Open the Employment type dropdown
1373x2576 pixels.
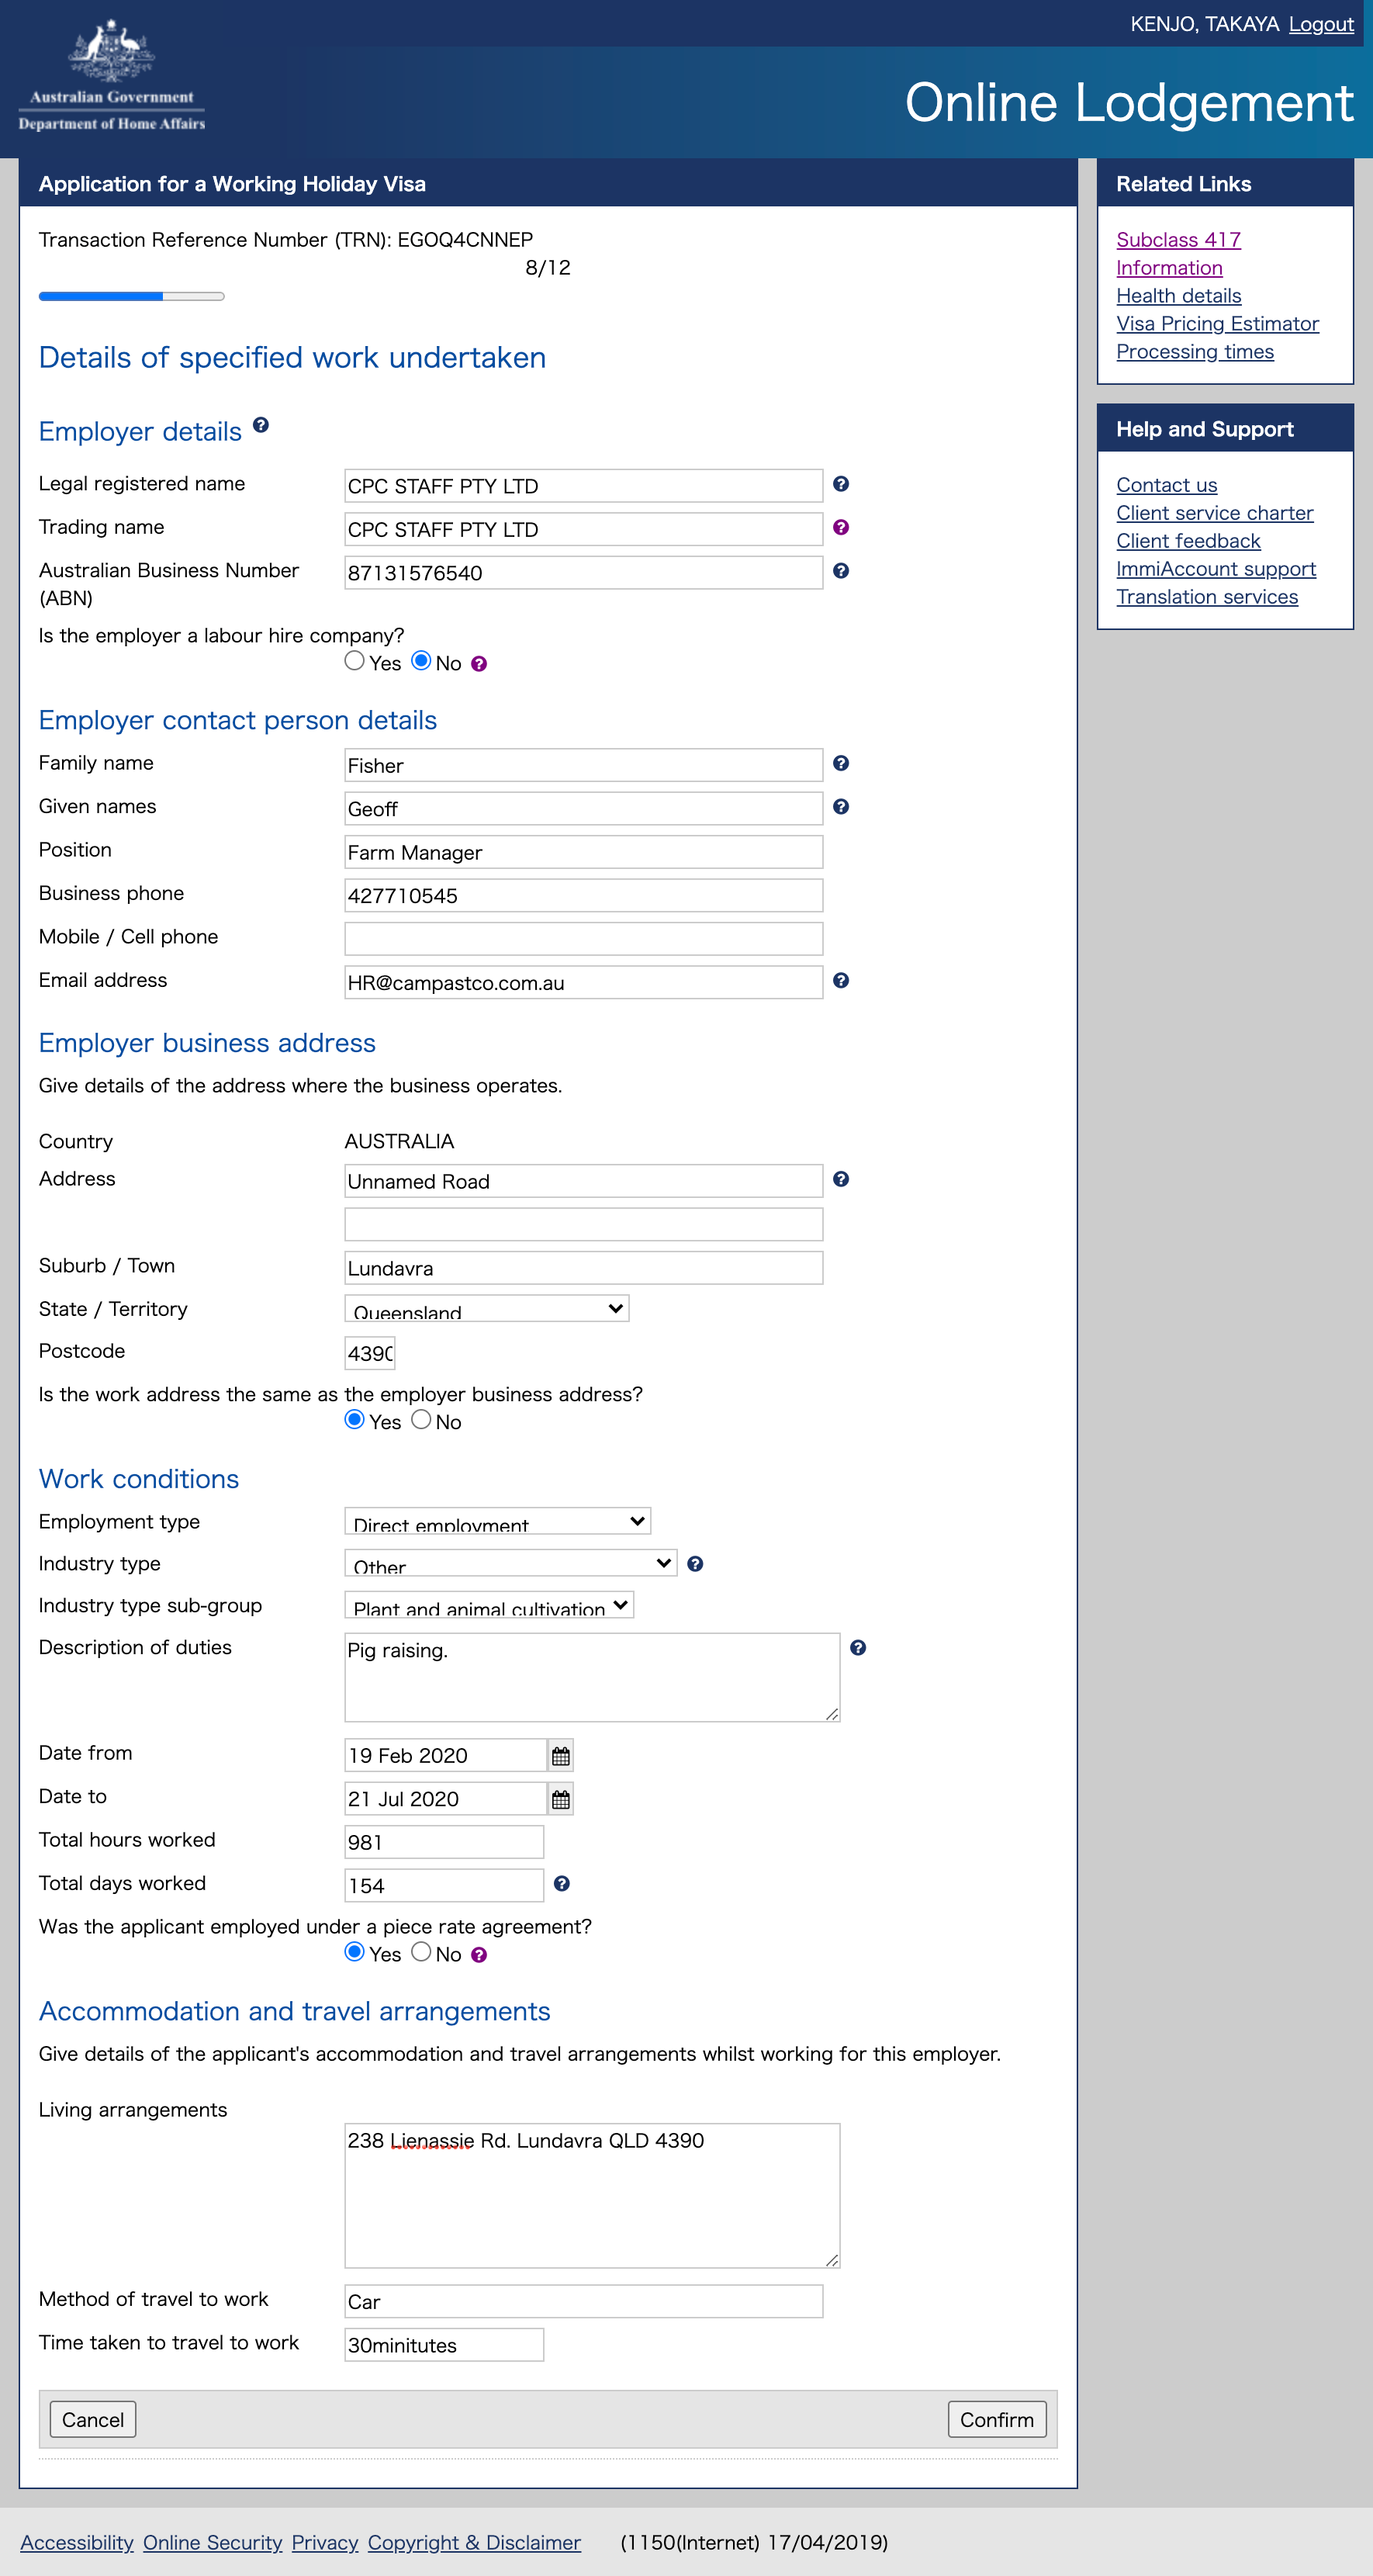497,1522
